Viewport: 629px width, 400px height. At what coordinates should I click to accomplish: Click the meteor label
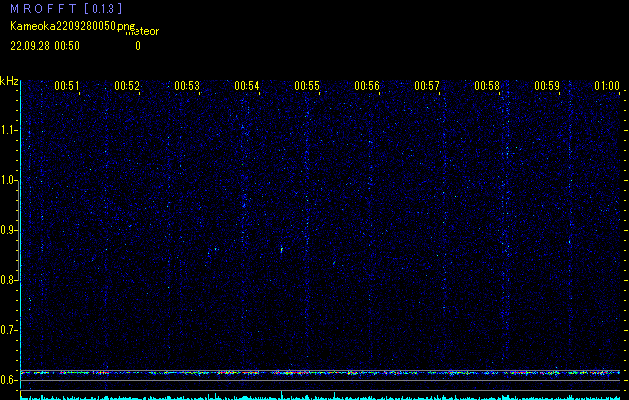click(x=142, y=31)
